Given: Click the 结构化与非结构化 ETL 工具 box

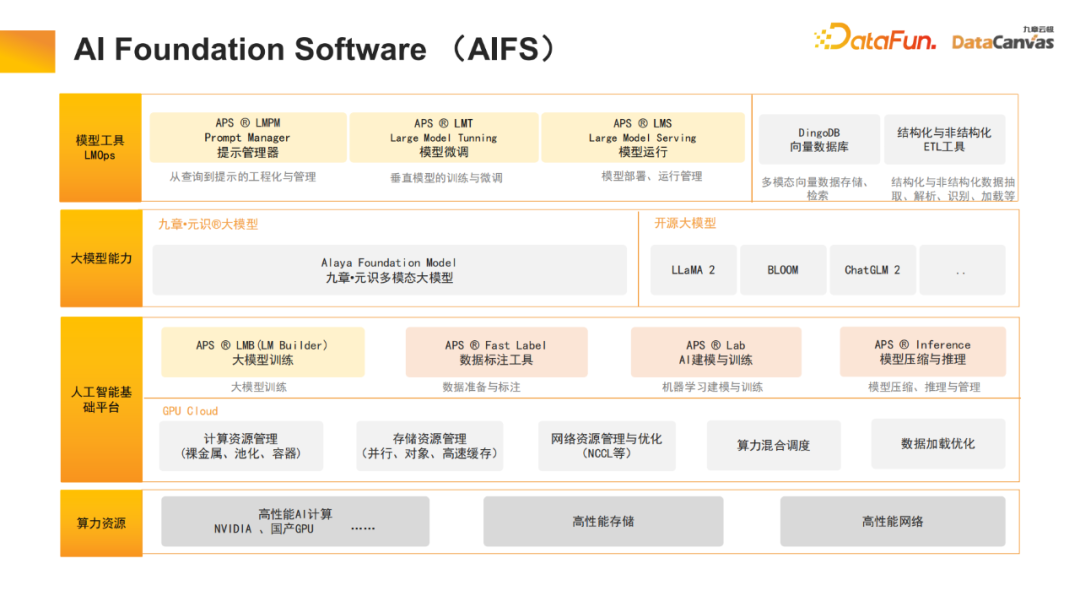Looking at the screenshot, I should pyautogui.click(x=944, y=139).
